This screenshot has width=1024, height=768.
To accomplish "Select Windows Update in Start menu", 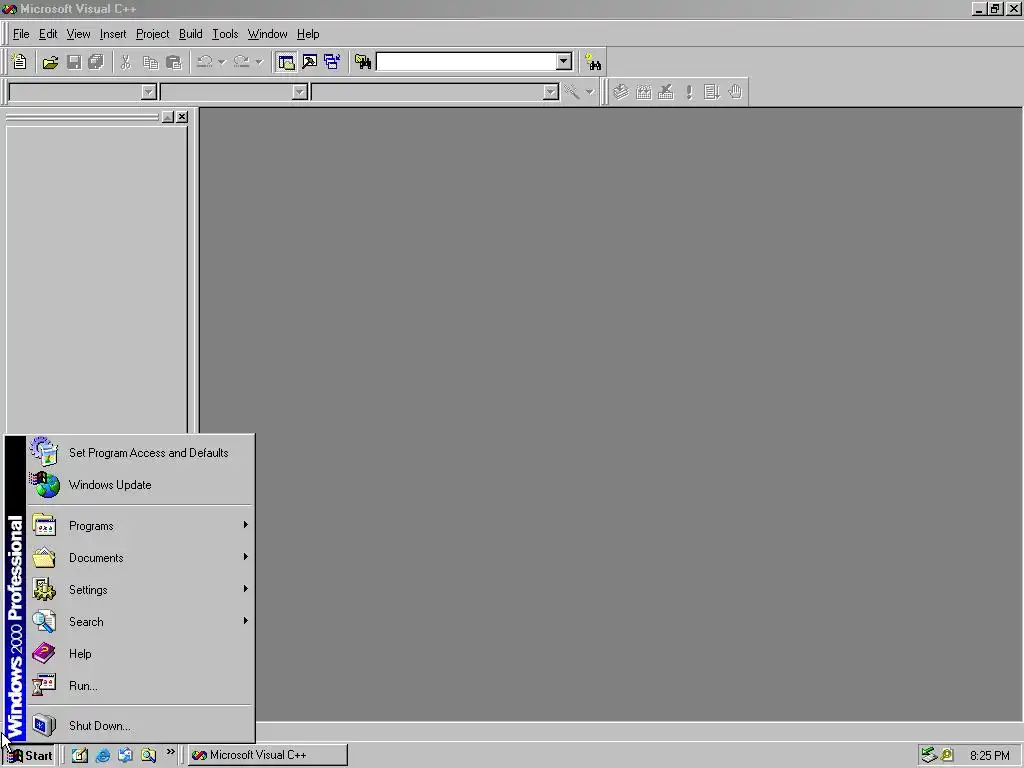I will (x=140, y=485).
